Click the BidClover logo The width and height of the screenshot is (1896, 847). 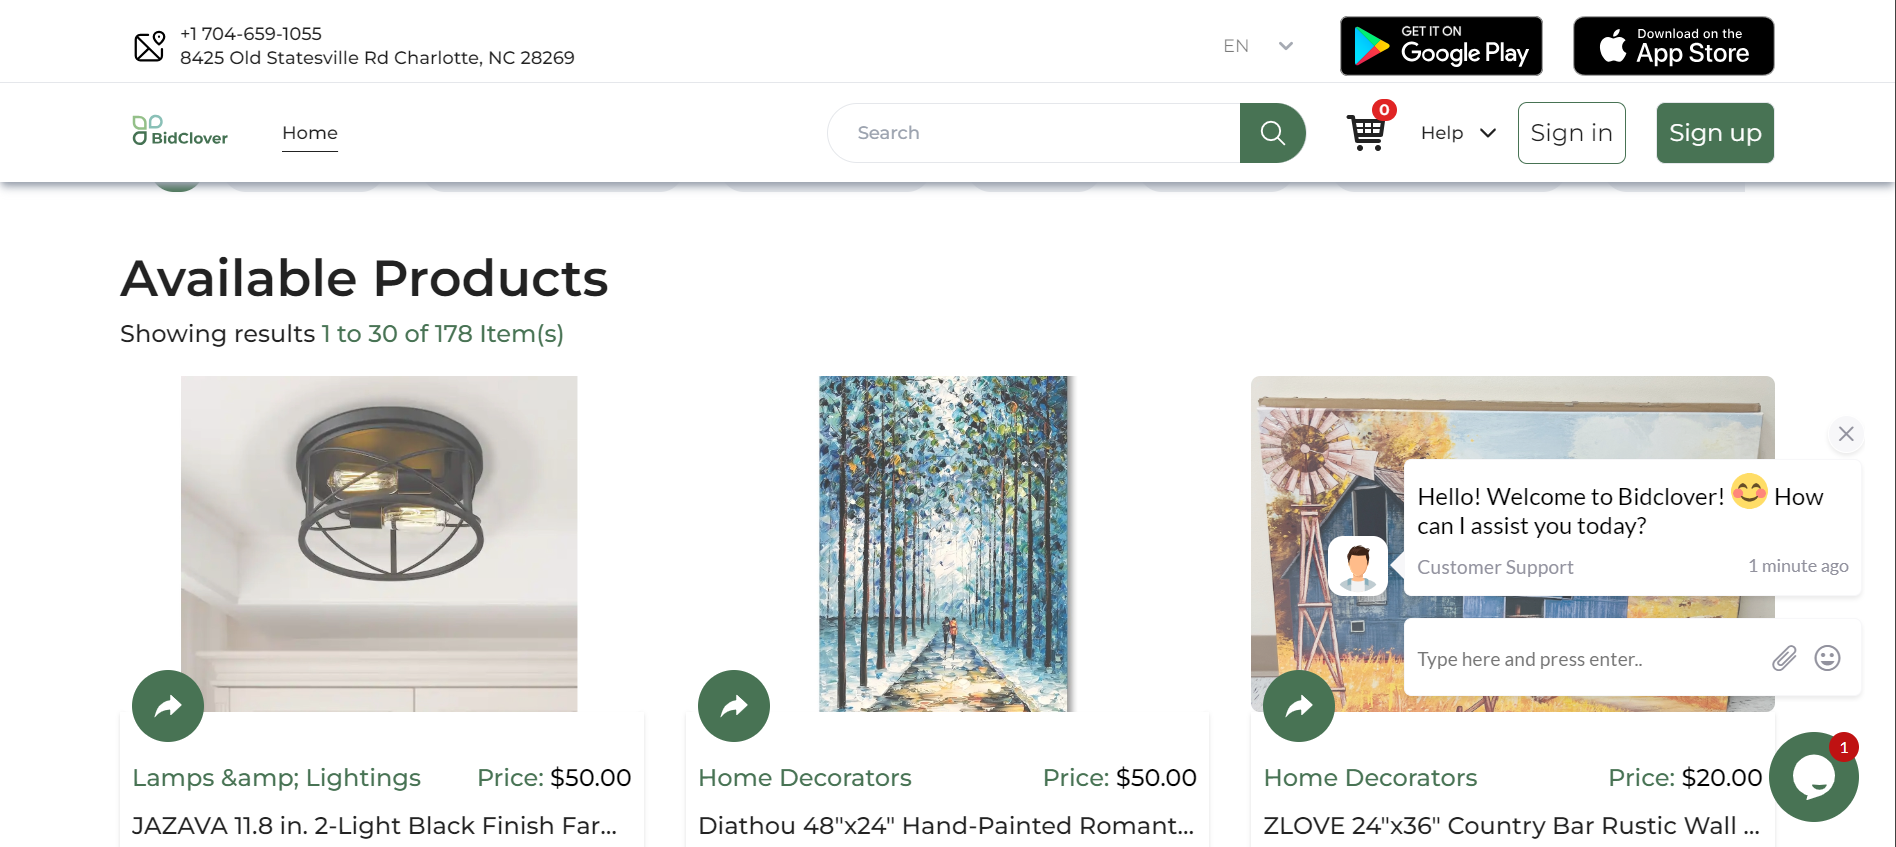click(181, 132)
